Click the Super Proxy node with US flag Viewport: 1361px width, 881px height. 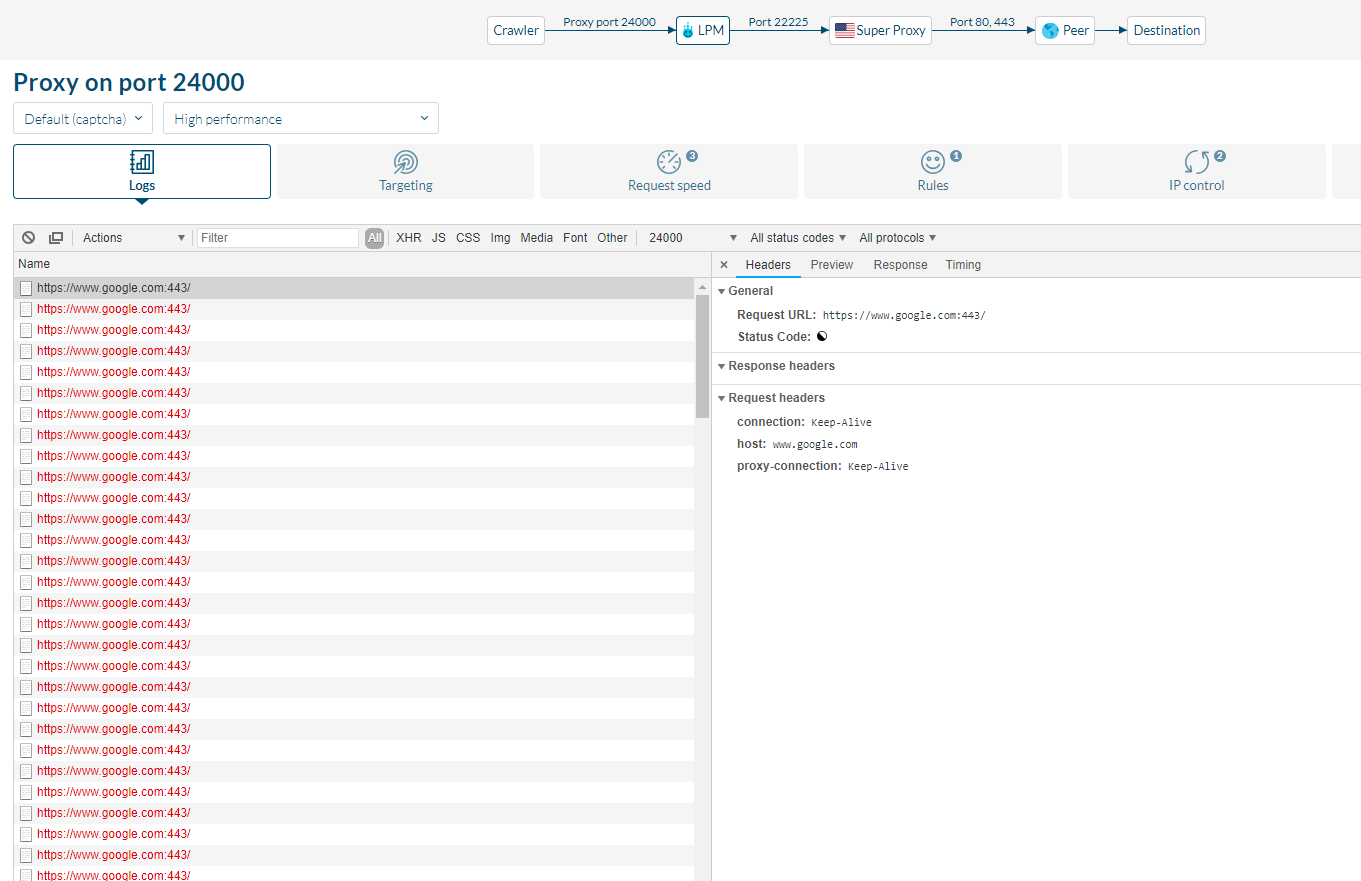(880, 31)
